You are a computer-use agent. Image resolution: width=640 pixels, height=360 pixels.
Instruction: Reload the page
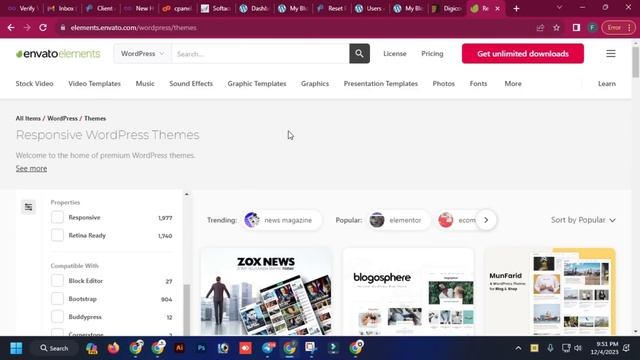43,28
